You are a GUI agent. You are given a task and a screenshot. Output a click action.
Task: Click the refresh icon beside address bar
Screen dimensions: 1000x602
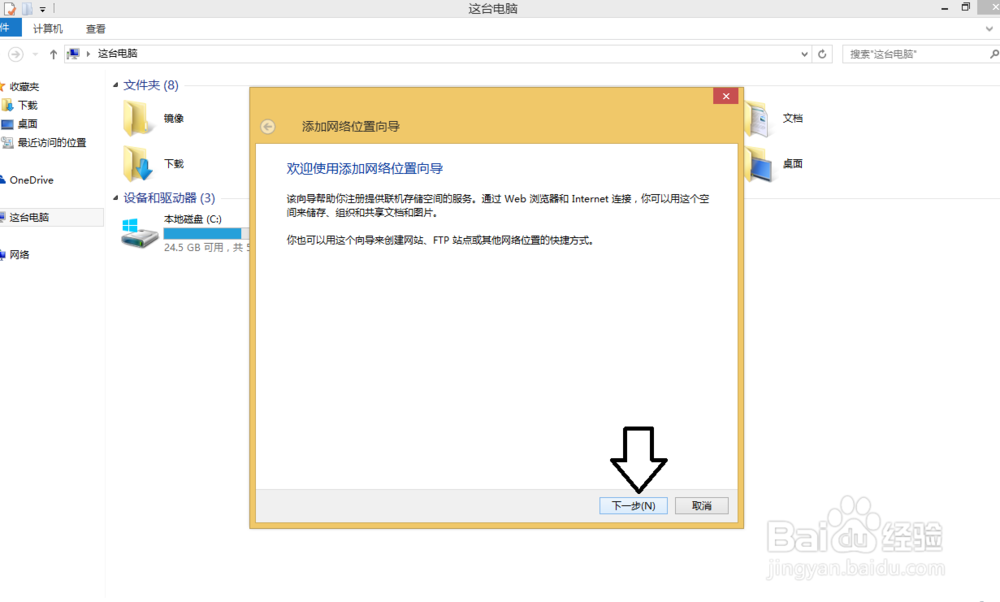823,53
